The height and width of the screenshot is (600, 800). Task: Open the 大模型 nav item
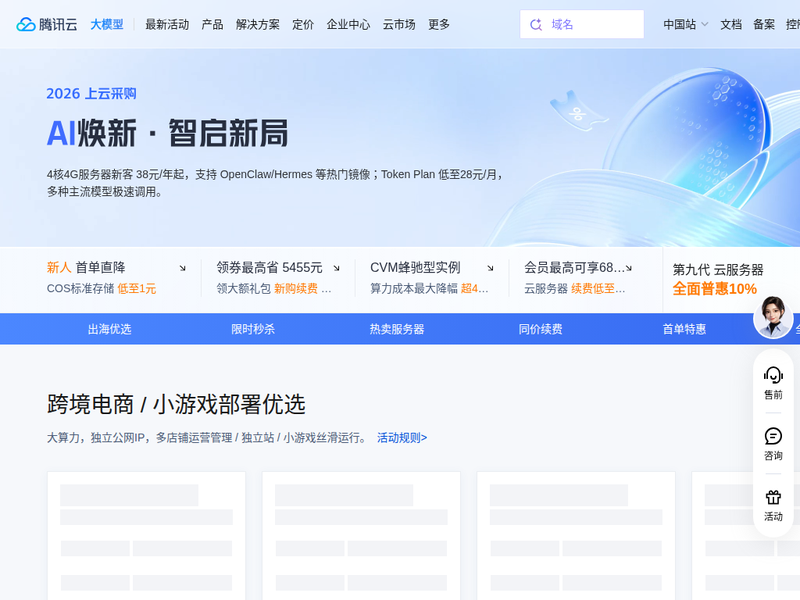(x=107, y=24)
